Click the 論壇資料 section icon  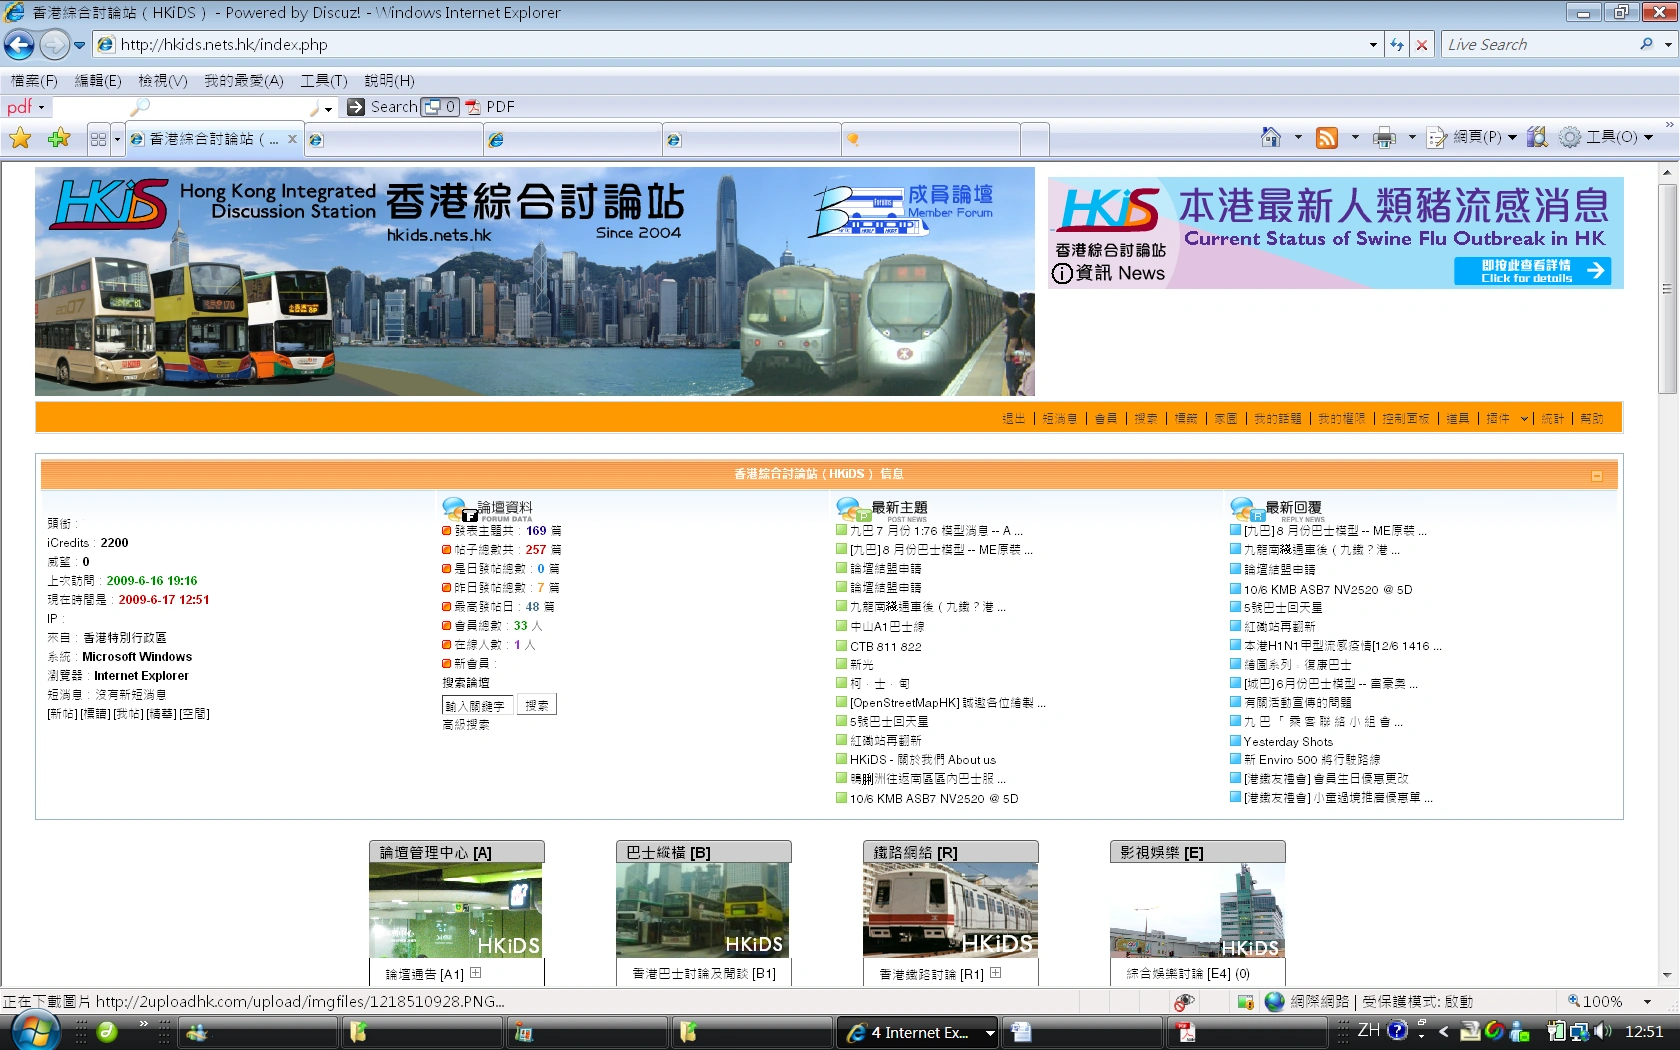pyautogui.click(x=458, y=509)
